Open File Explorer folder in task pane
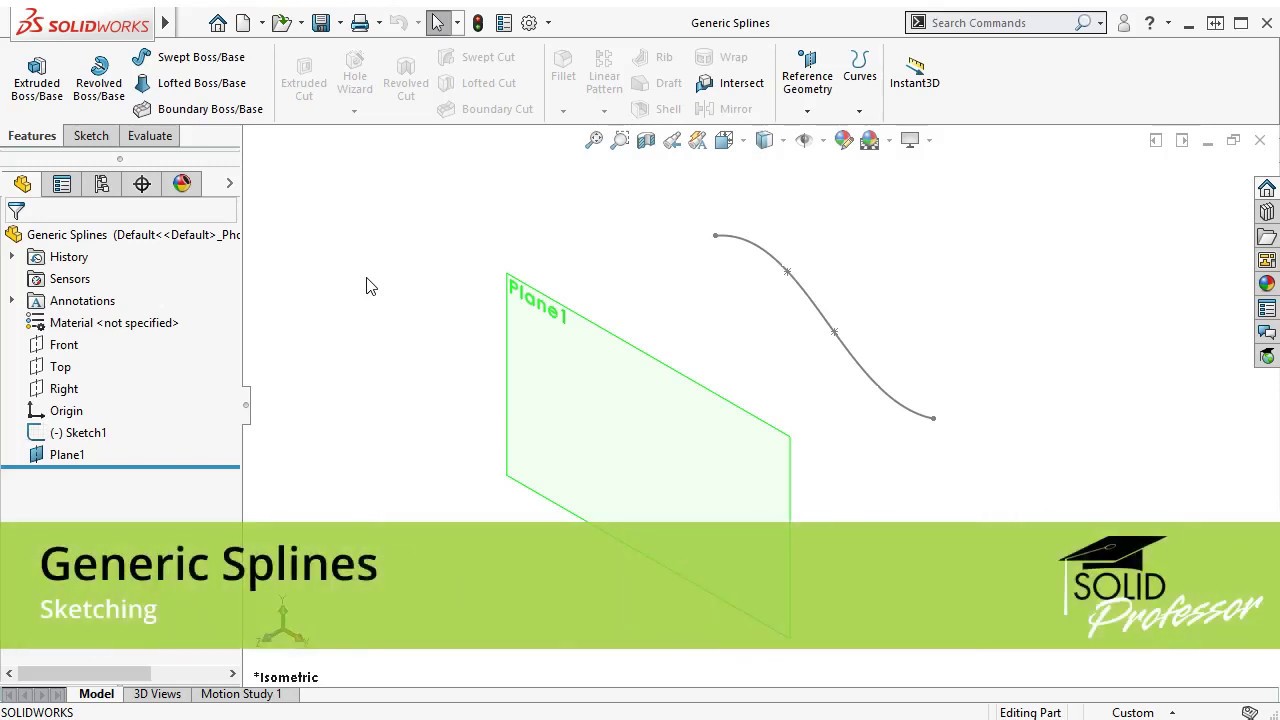This screenshot has height=720, width=1280. pyautogui.click(x=1267, y=237)
